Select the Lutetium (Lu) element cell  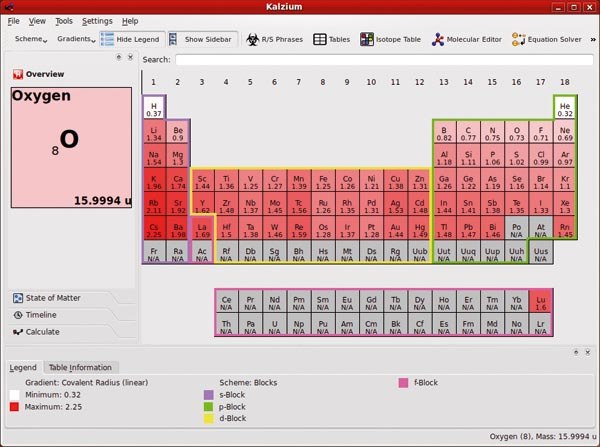(x=540, y=302)
